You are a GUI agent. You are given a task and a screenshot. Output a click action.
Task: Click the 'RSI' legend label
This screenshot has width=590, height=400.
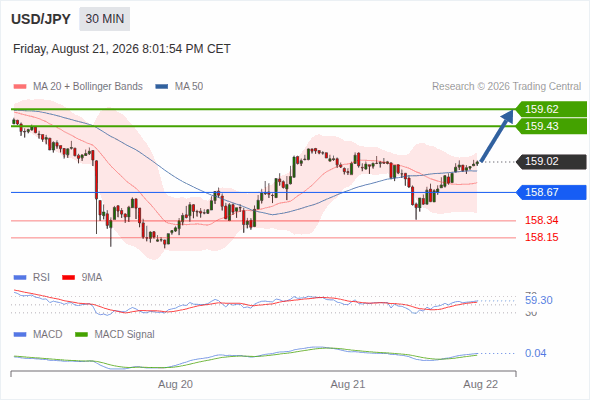pyautogui.click(x=41, y=278)
